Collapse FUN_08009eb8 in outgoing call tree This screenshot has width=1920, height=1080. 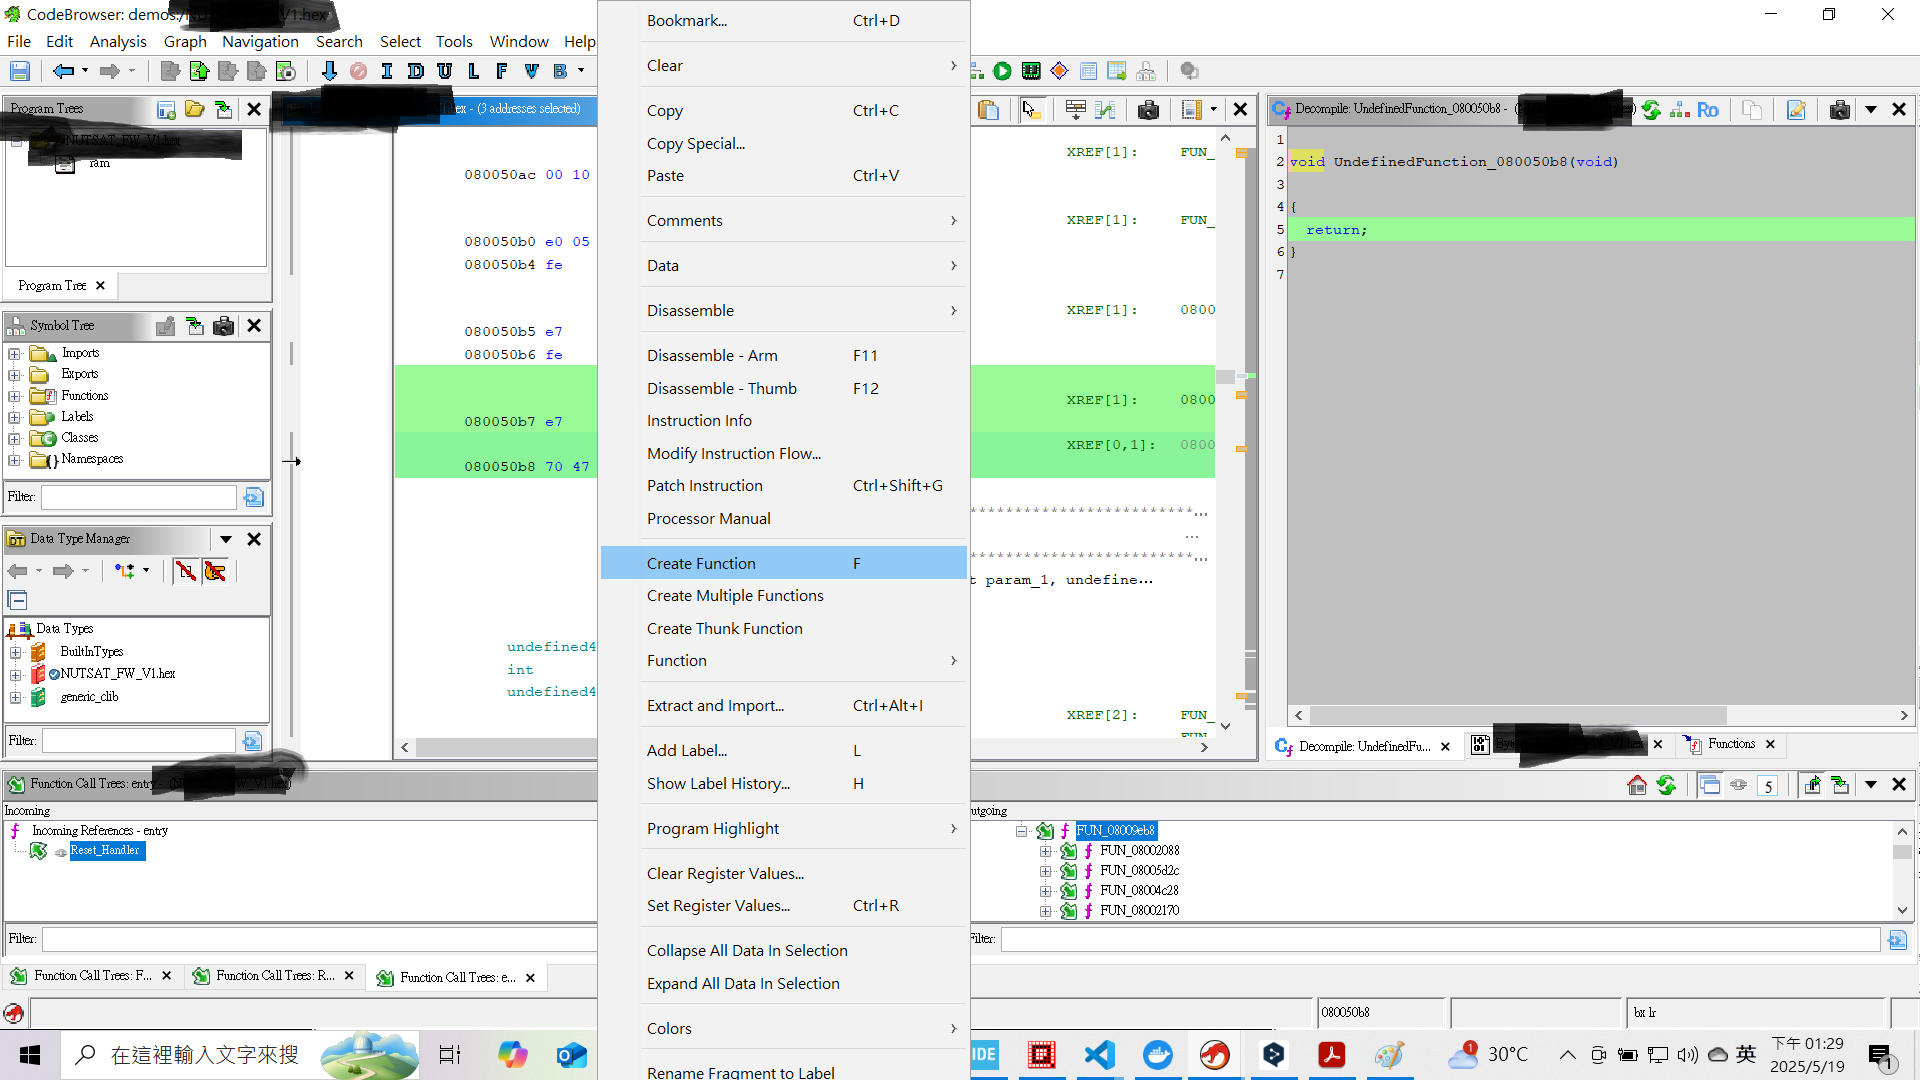pos(1021,831)
